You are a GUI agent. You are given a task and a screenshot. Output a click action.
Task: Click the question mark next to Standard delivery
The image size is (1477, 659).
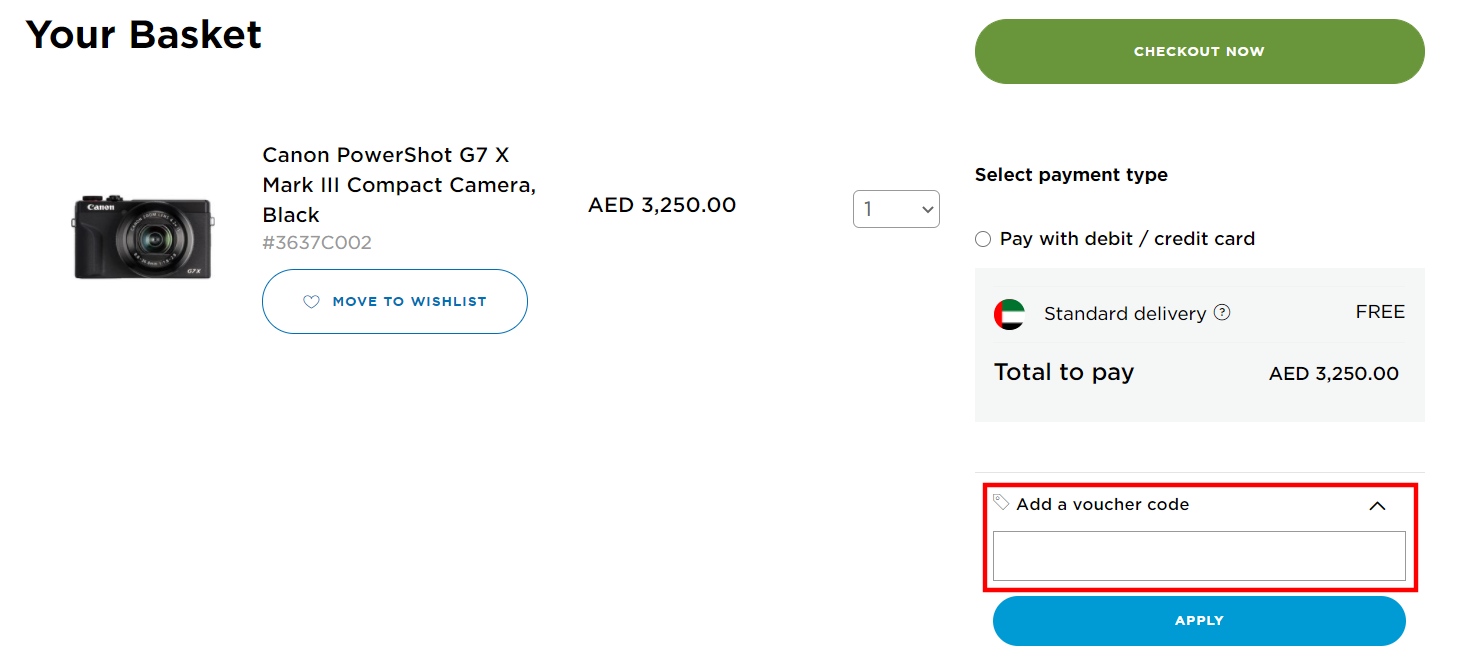click(1222, 313)
